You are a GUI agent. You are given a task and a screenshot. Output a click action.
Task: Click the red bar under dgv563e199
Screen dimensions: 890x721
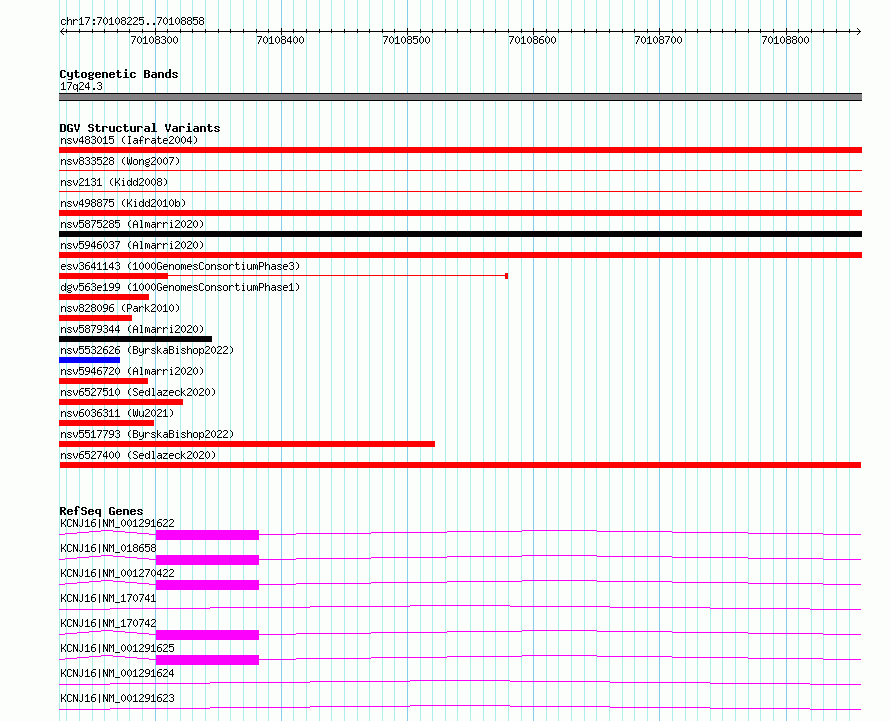click(104, 297)
